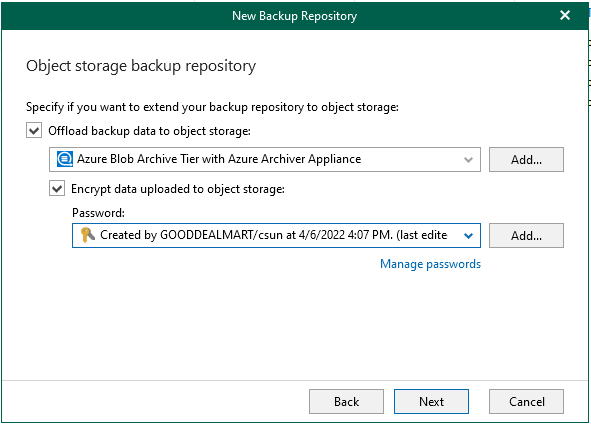Add a new encryption password
Viewport: 591px width, 425px height.
coord(526,236)
